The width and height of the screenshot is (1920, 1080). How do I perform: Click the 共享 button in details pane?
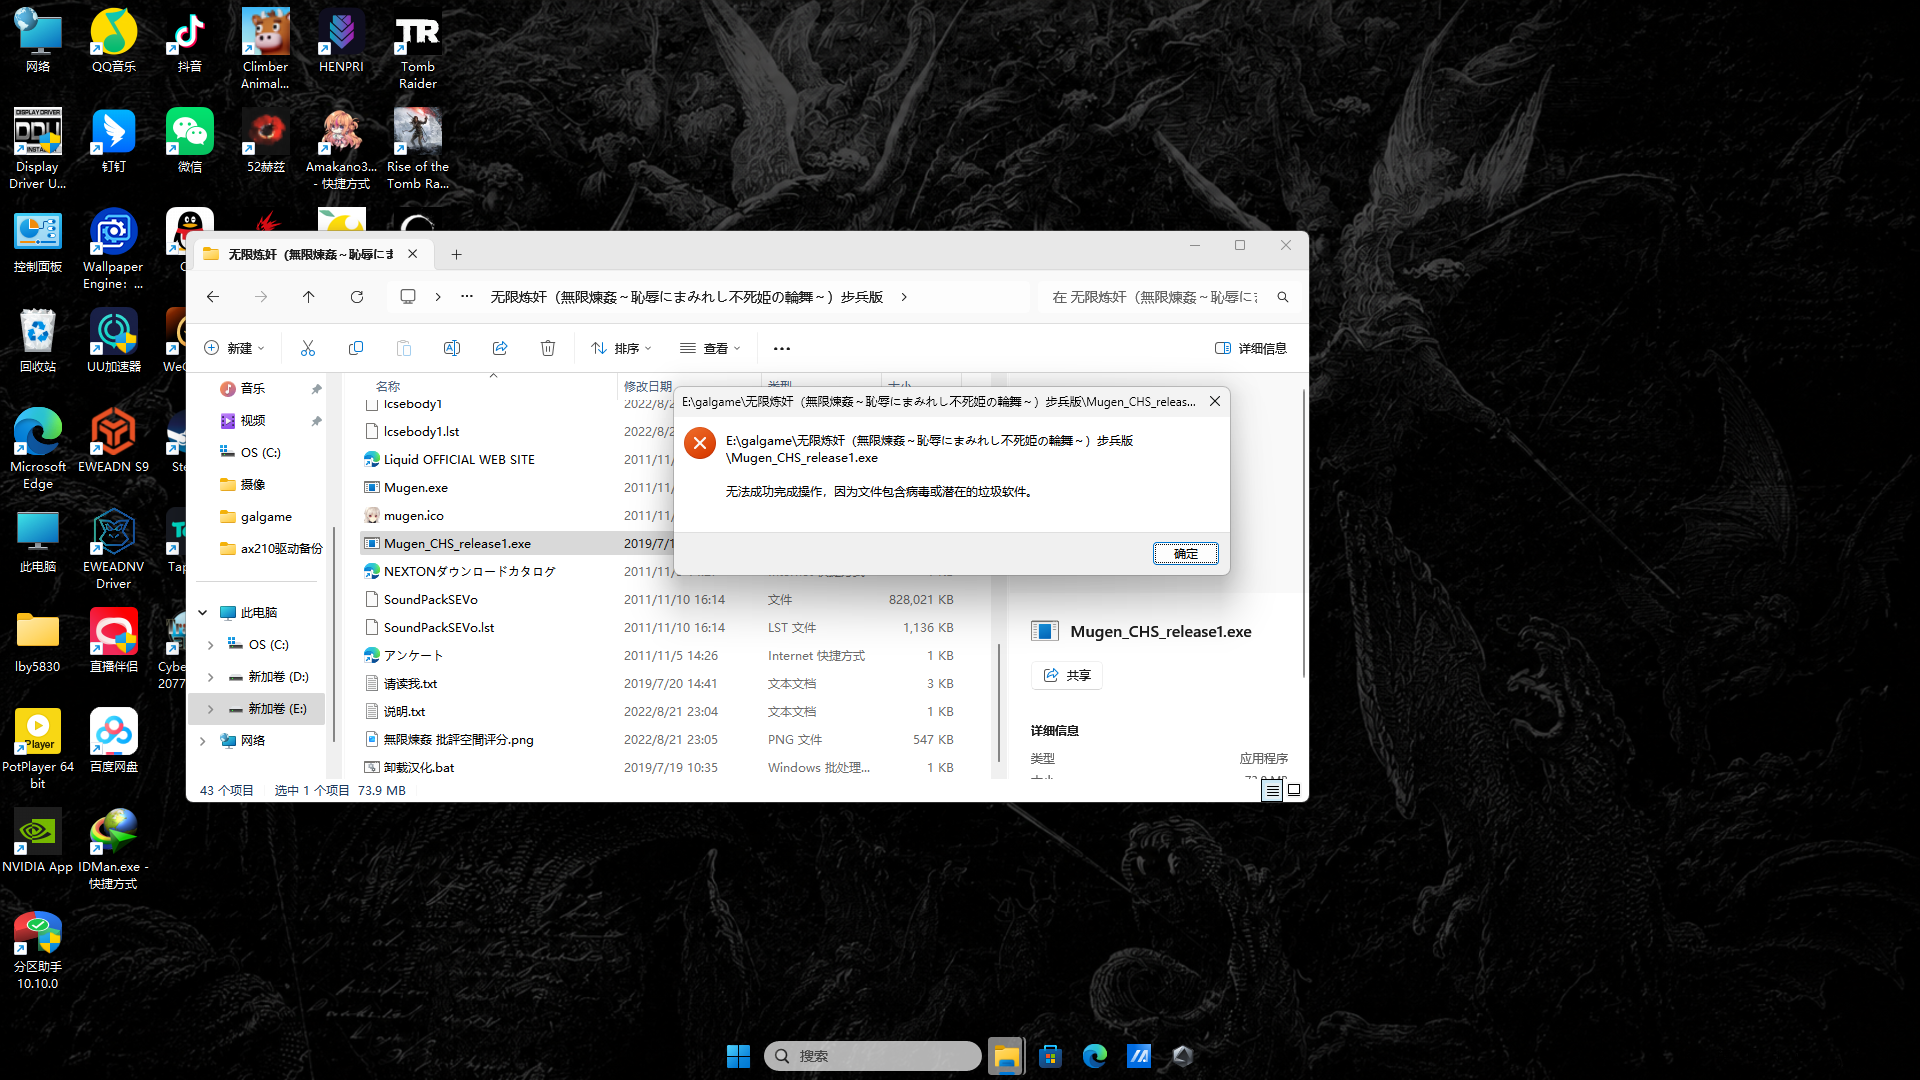(x=1067, y=676)
